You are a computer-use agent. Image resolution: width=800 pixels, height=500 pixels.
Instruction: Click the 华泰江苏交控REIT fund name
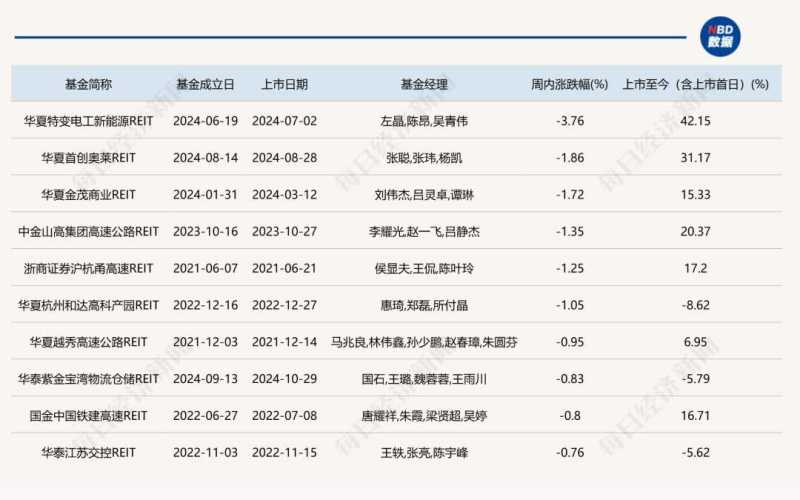(x=88, y=452)
